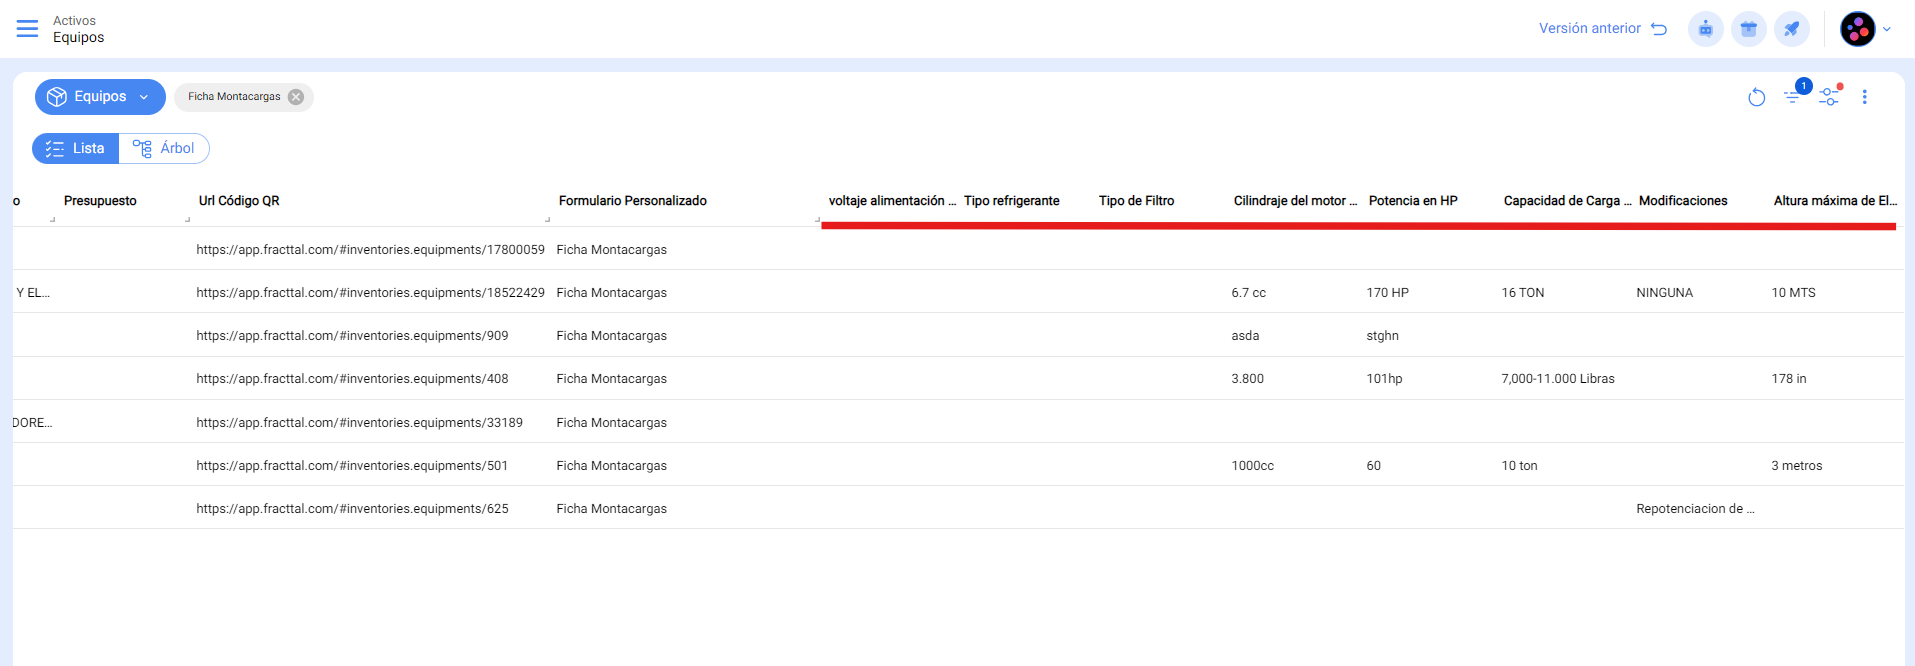
Task: Click the Potencia en HP column header
Action: coord(1412,201)
